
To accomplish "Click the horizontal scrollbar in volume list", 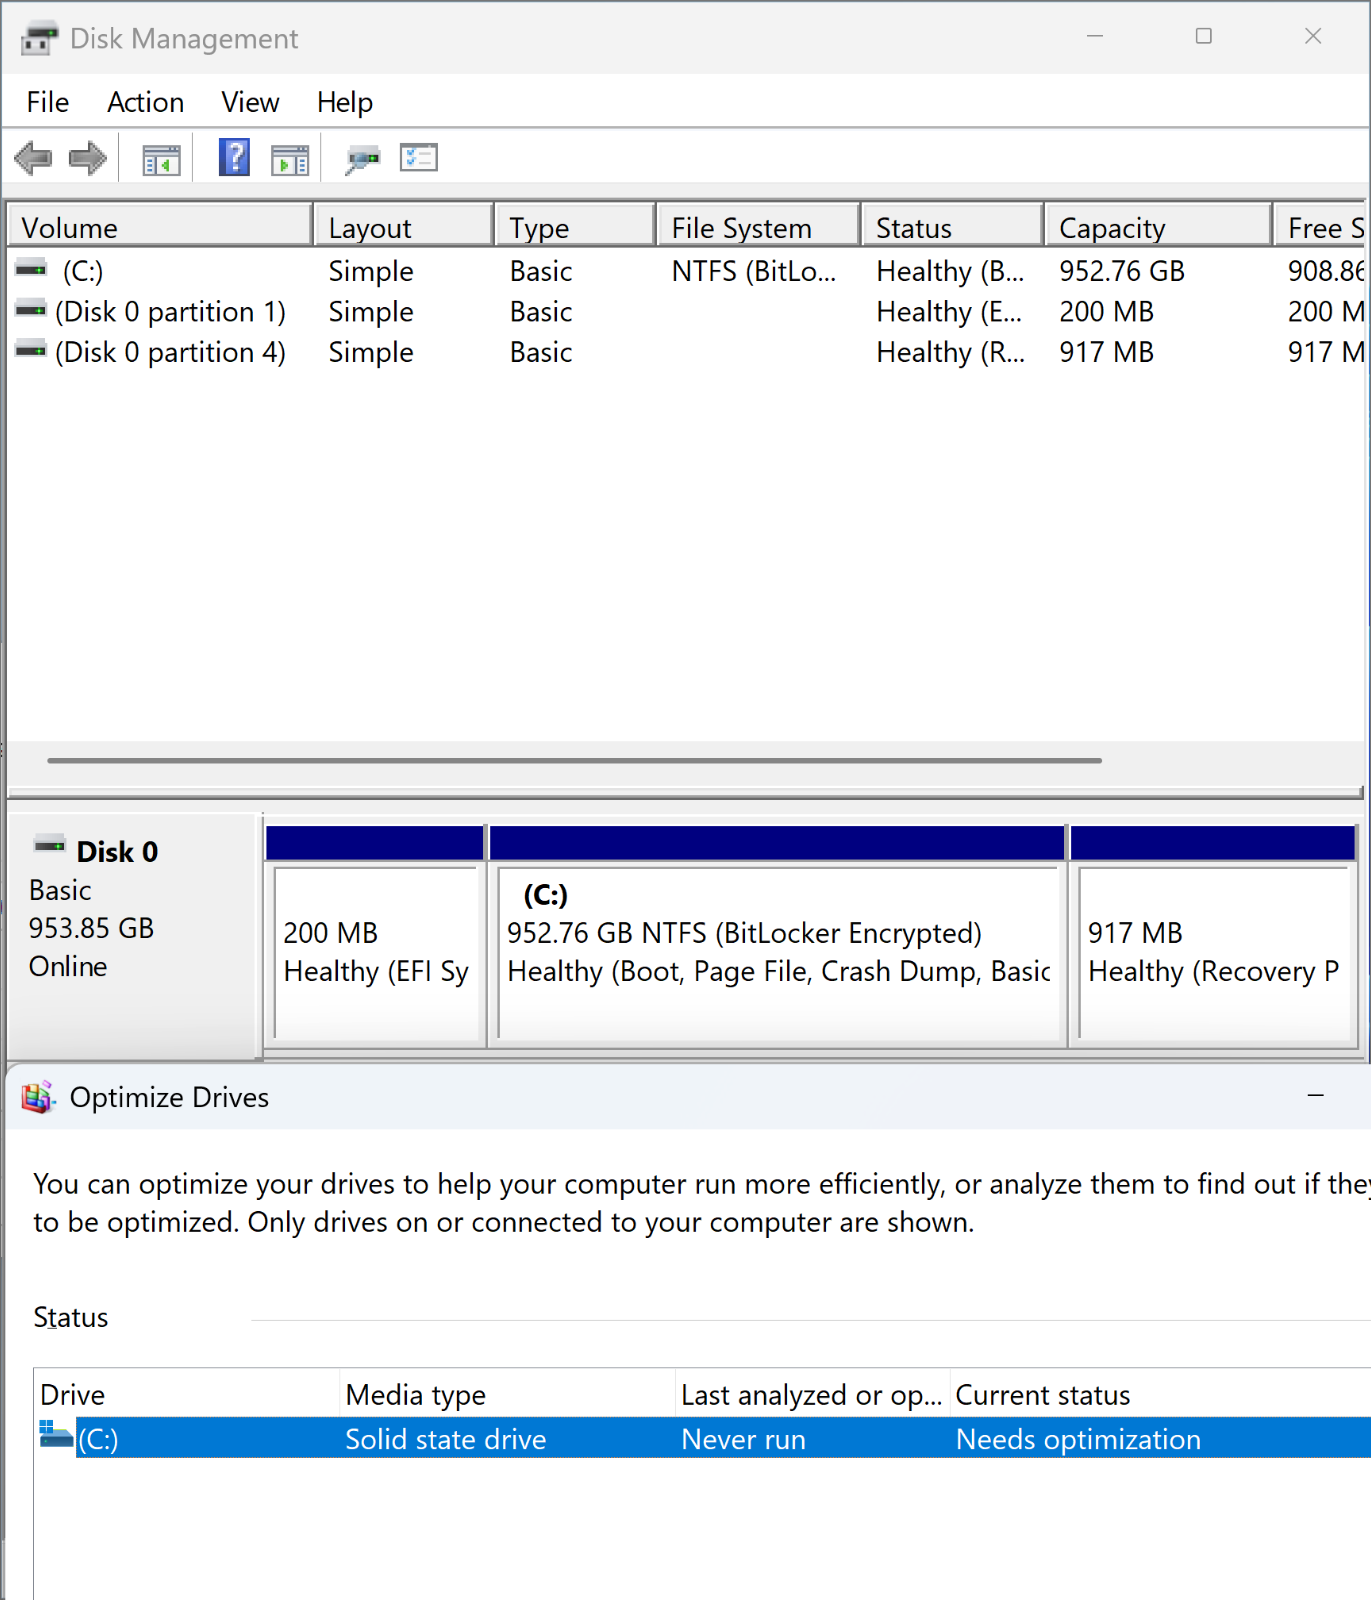I will [574, 761].
